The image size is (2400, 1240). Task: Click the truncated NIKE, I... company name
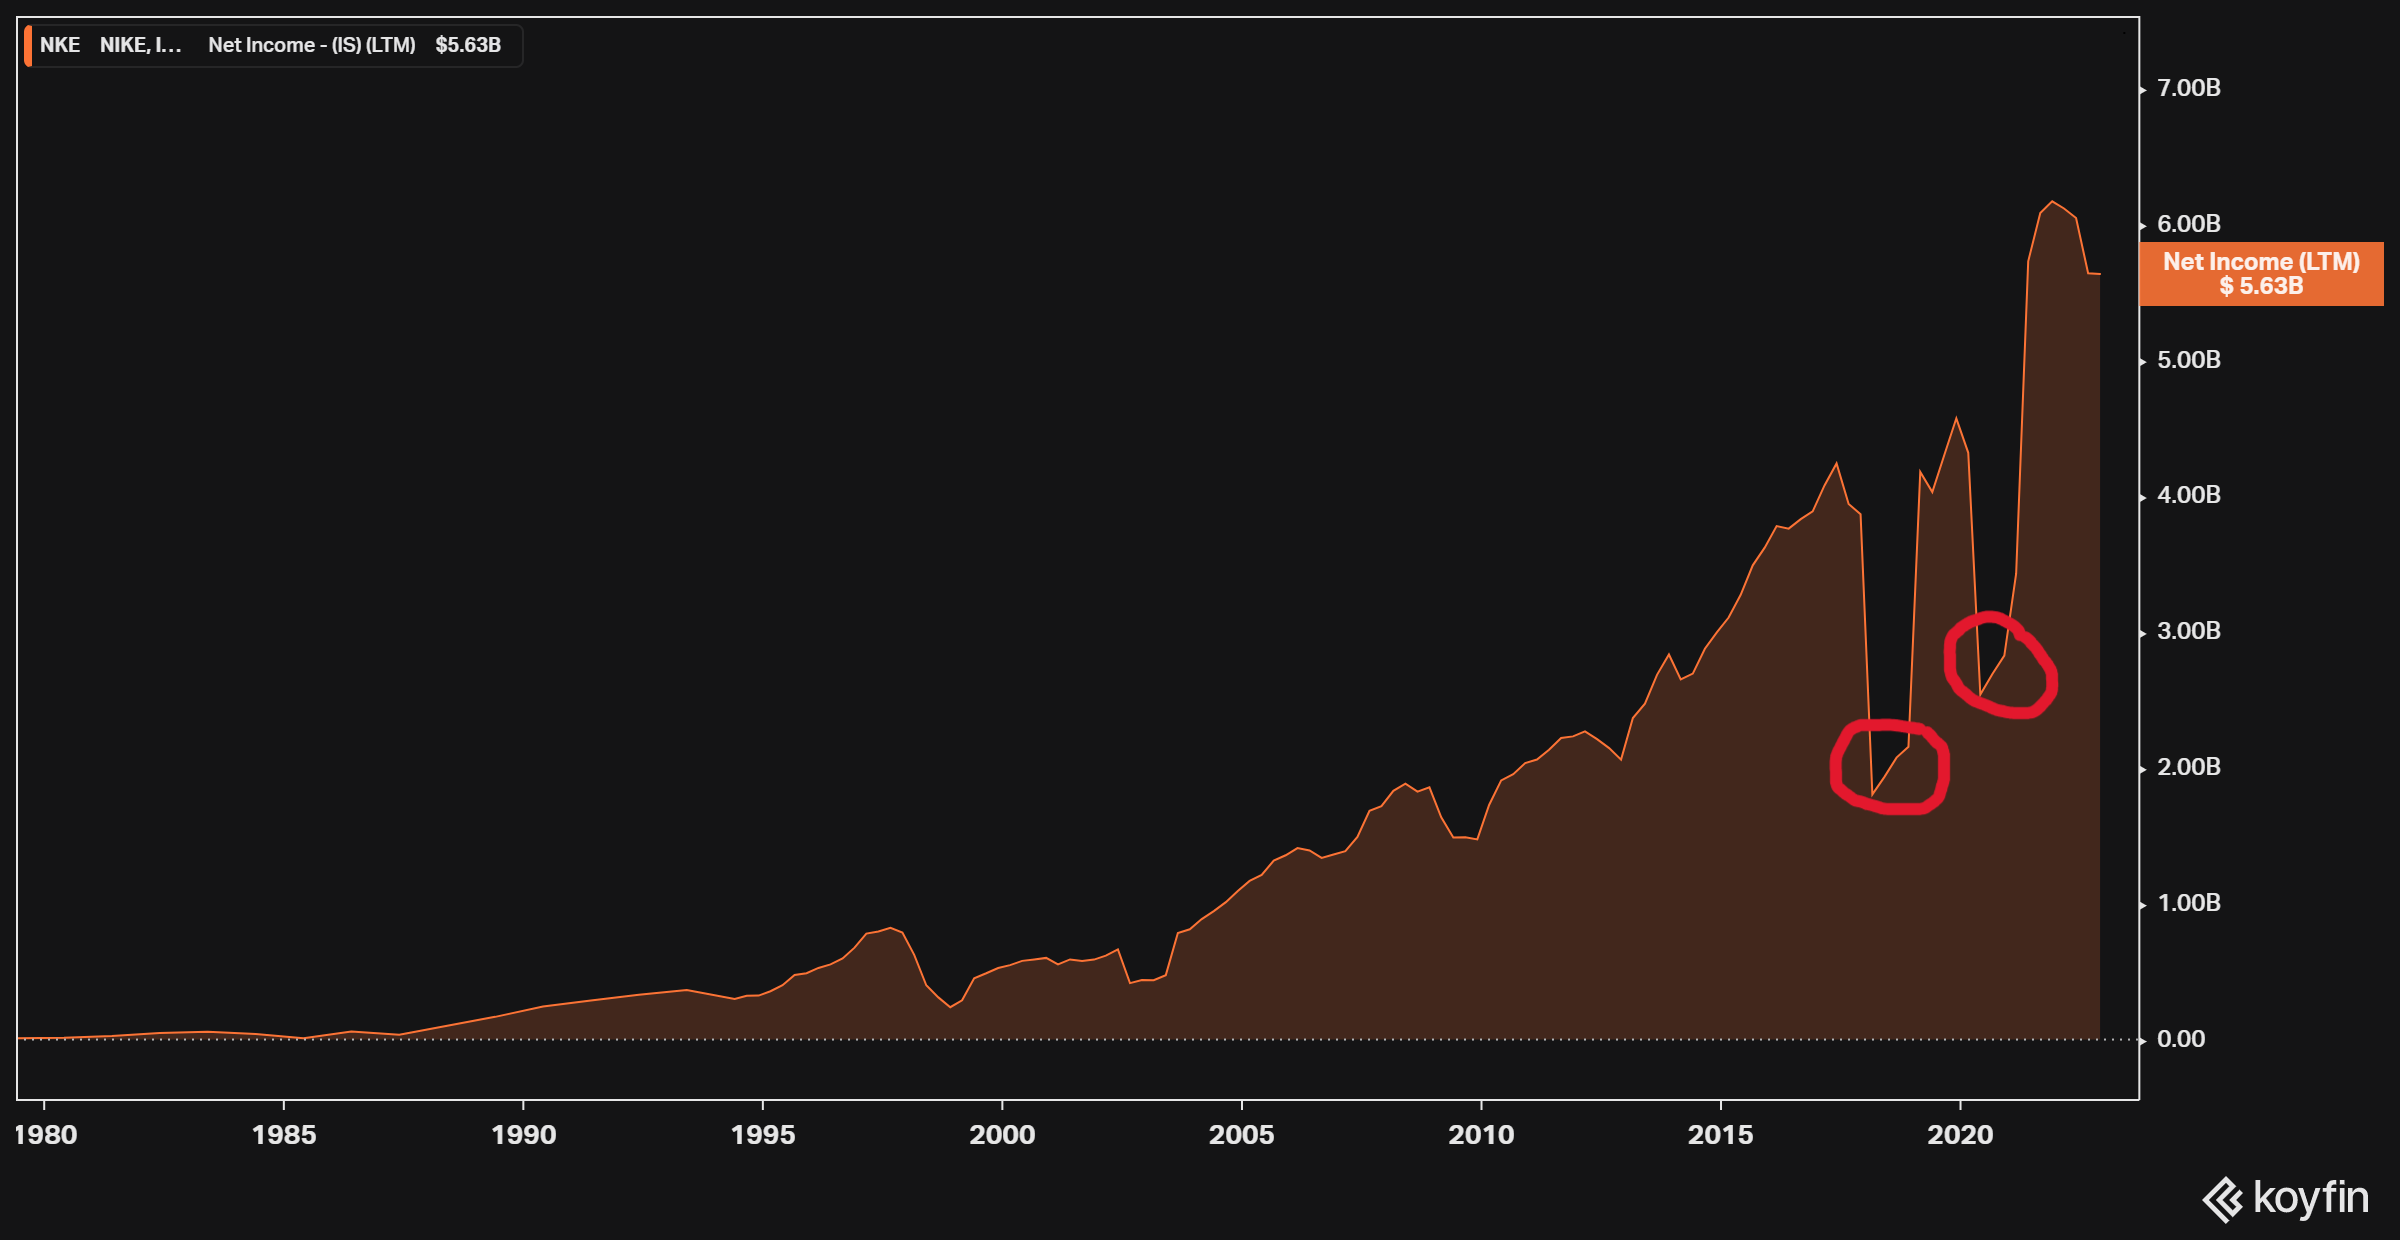pos(140,45)
